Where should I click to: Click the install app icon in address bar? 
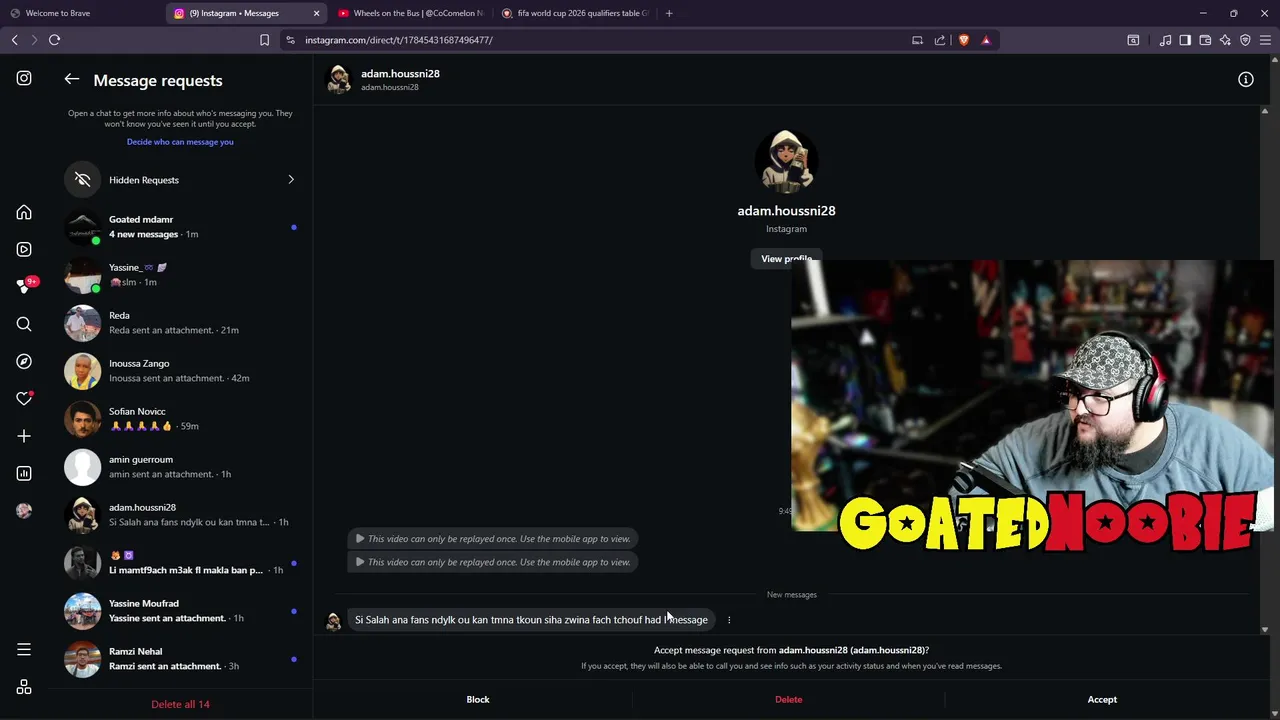pos(917,40)
